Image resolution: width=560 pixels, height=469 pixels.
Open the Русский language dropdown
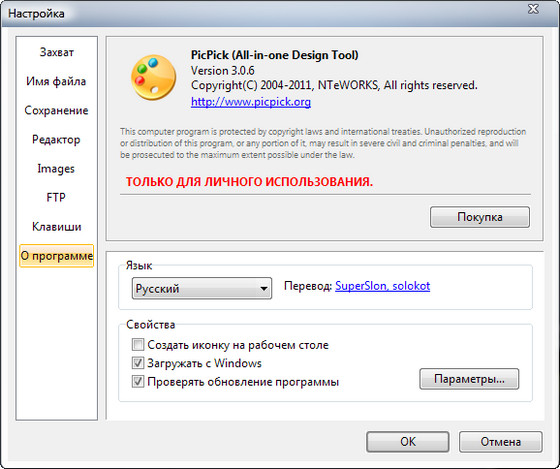pos(202,288)
